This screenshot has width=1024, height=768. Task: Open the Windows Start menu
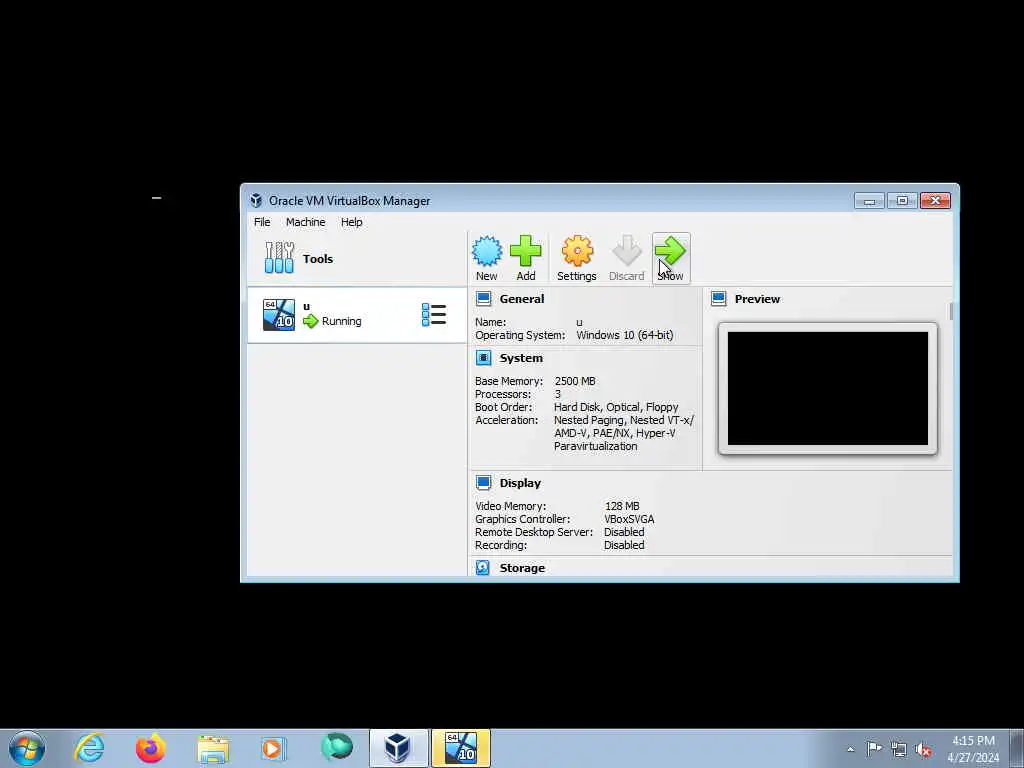(x=27, y=748)
